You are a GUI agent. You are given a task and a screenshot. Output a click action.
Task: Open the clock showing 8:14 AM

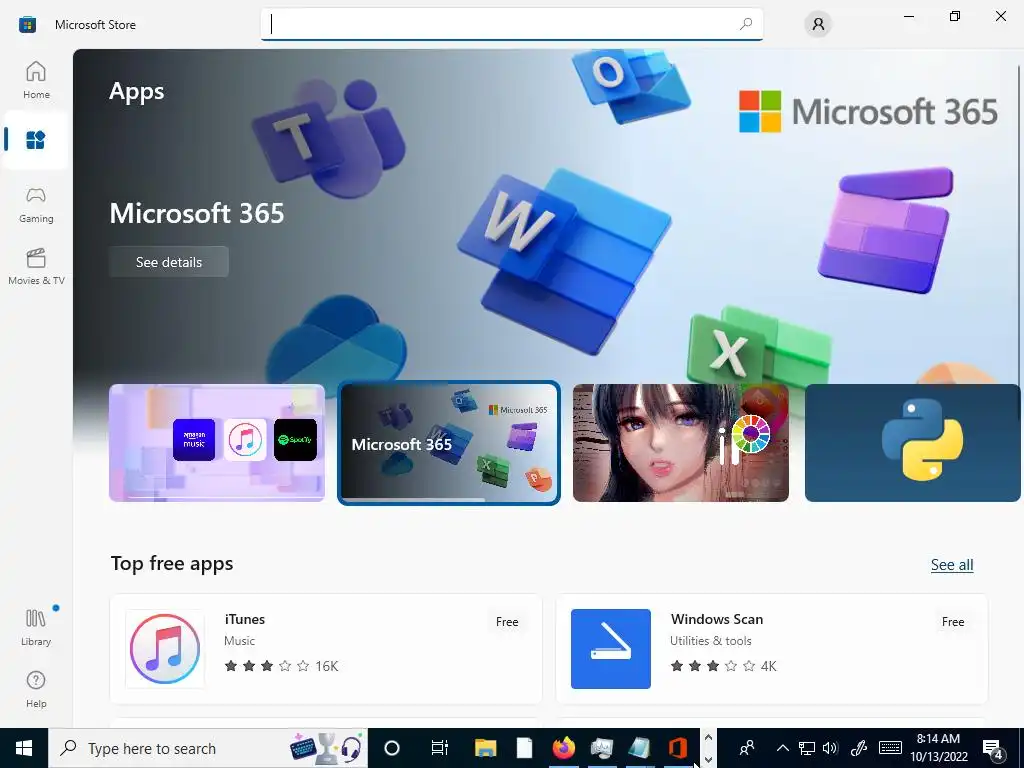[938, 748]
